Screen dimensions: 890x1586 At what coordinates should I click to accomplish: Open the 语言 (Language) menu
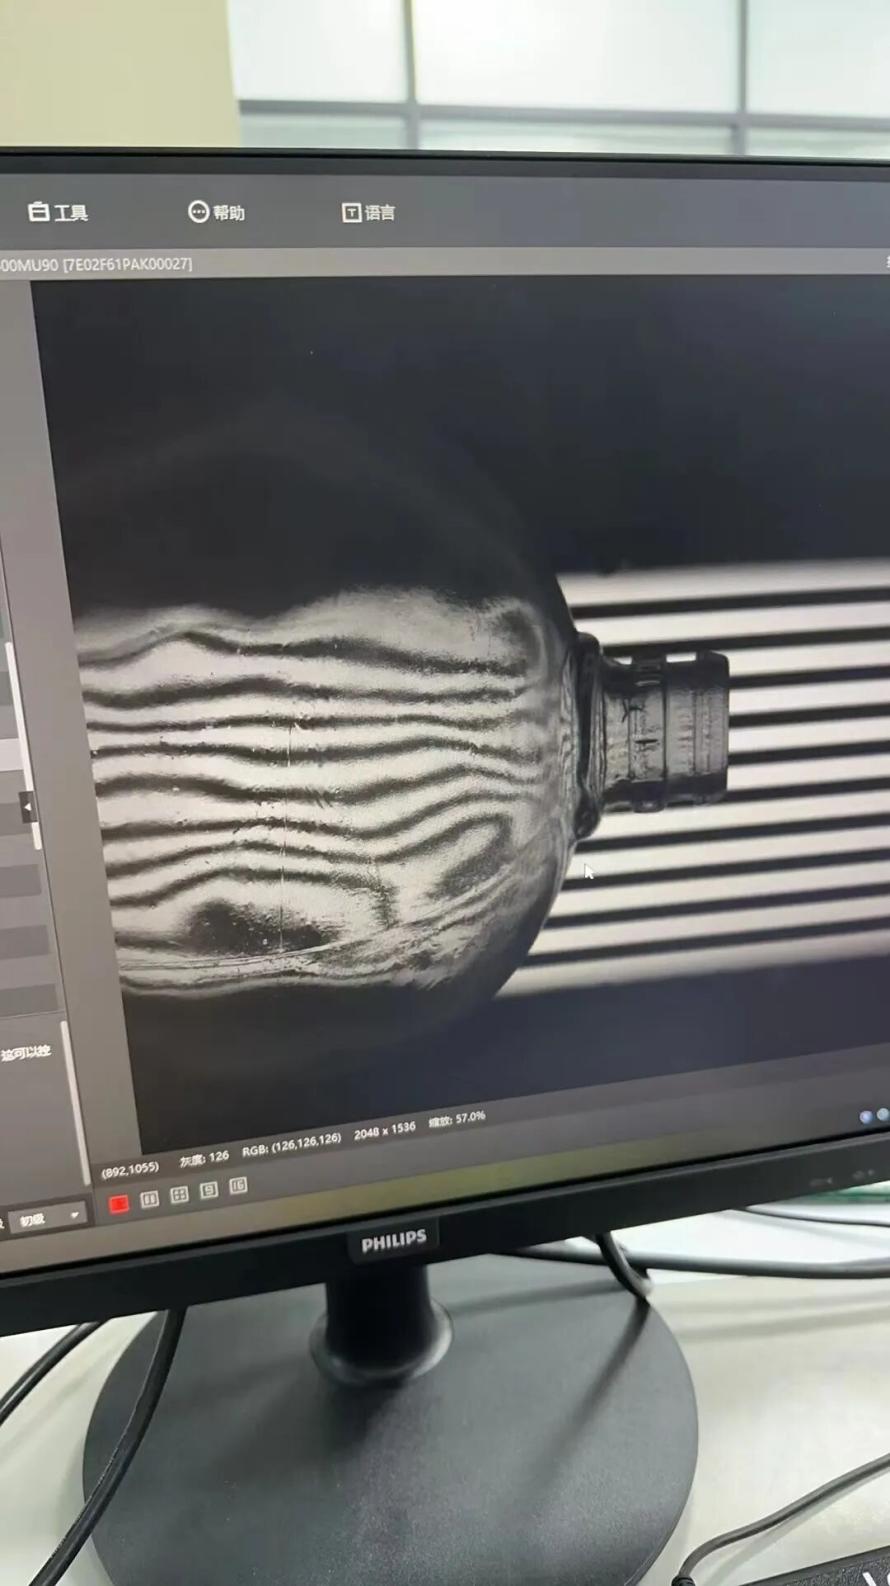[x=368, y=212]
